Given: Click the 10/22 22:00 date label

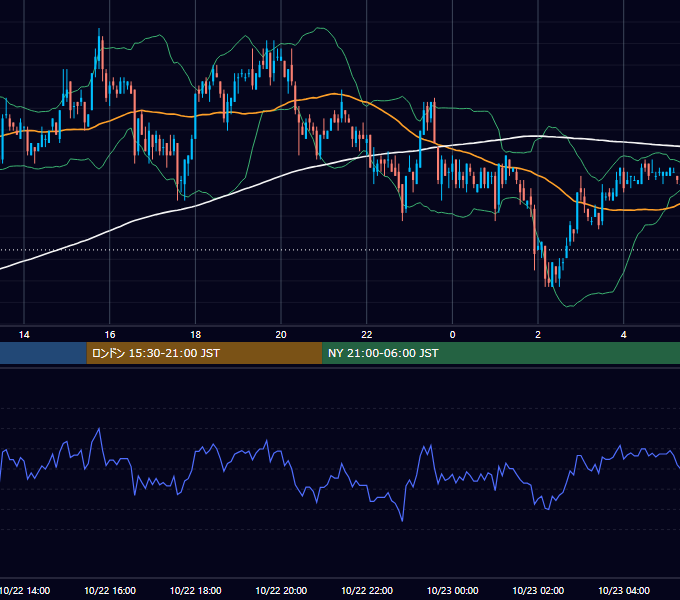Looking at the screenshot, I should [x=367, y=590].
